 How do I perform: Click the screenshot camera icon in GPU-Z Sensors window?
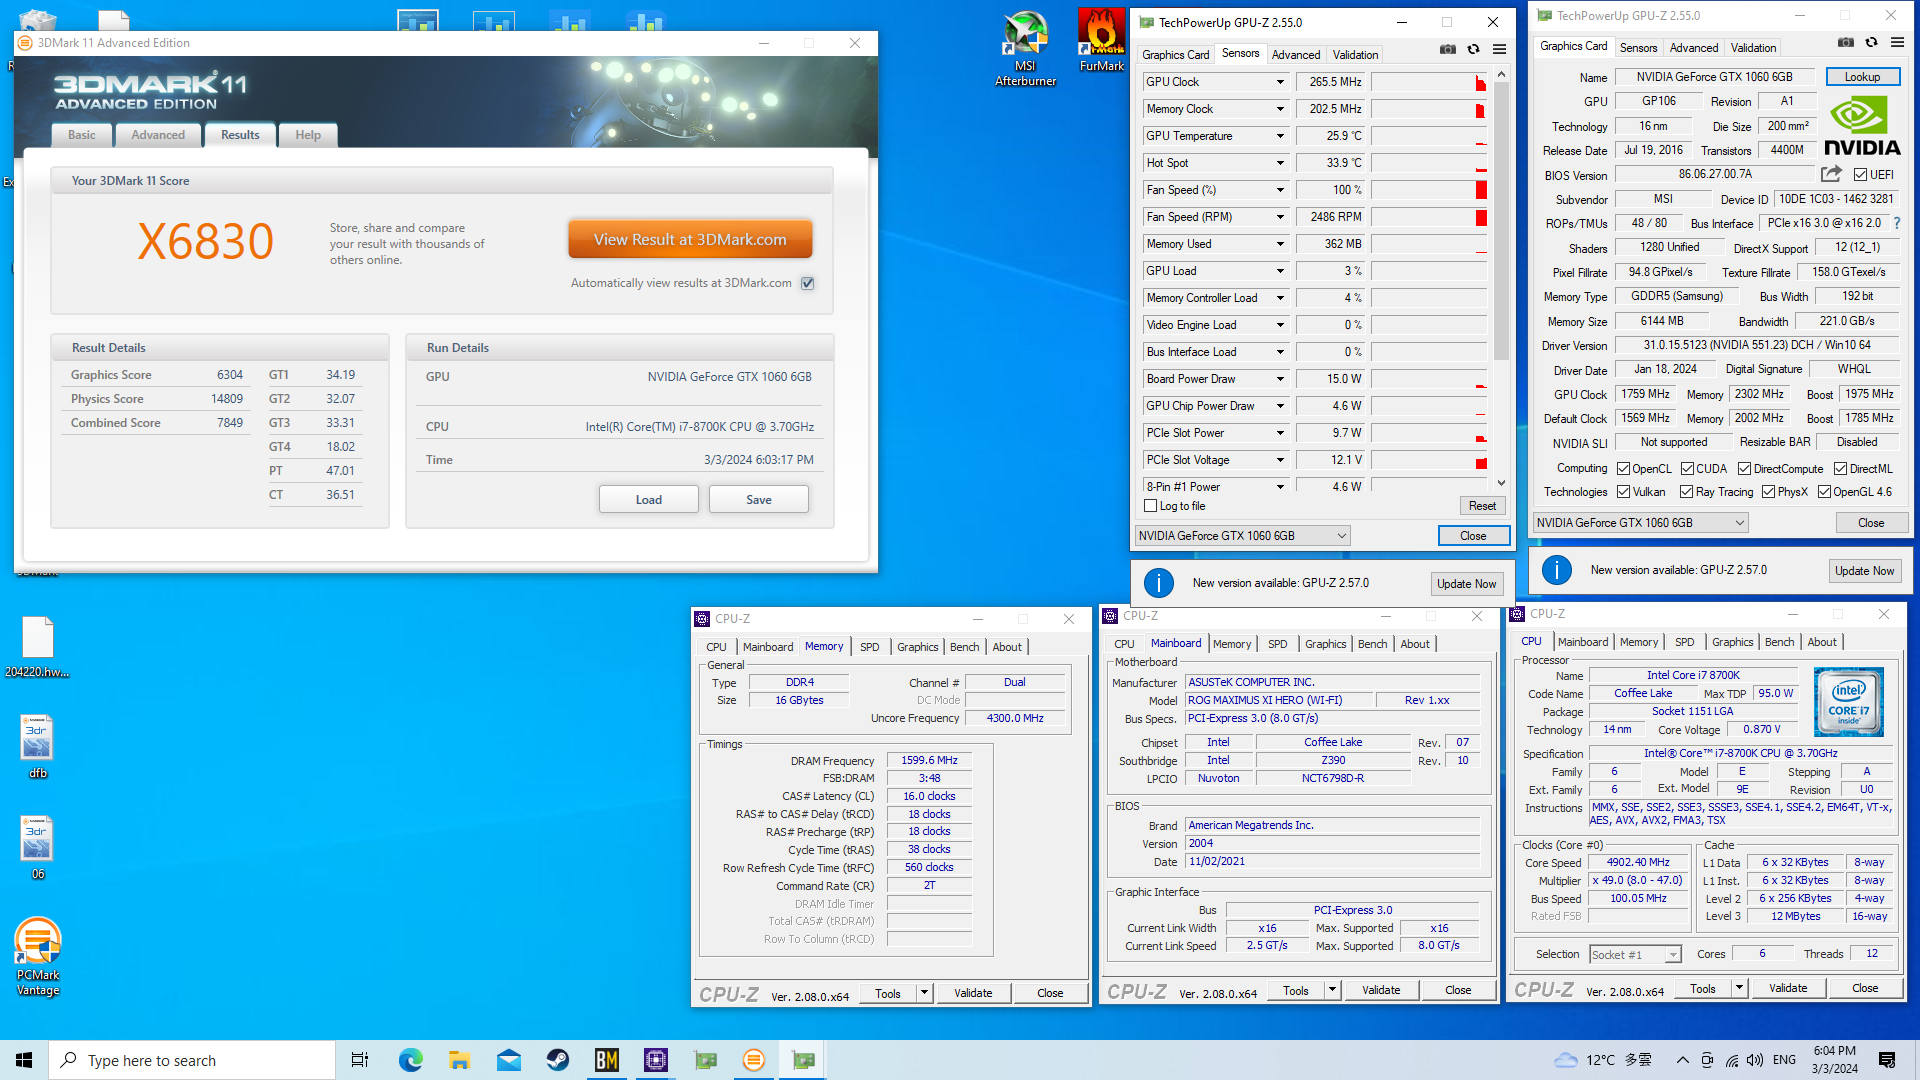click(1447, 49)
